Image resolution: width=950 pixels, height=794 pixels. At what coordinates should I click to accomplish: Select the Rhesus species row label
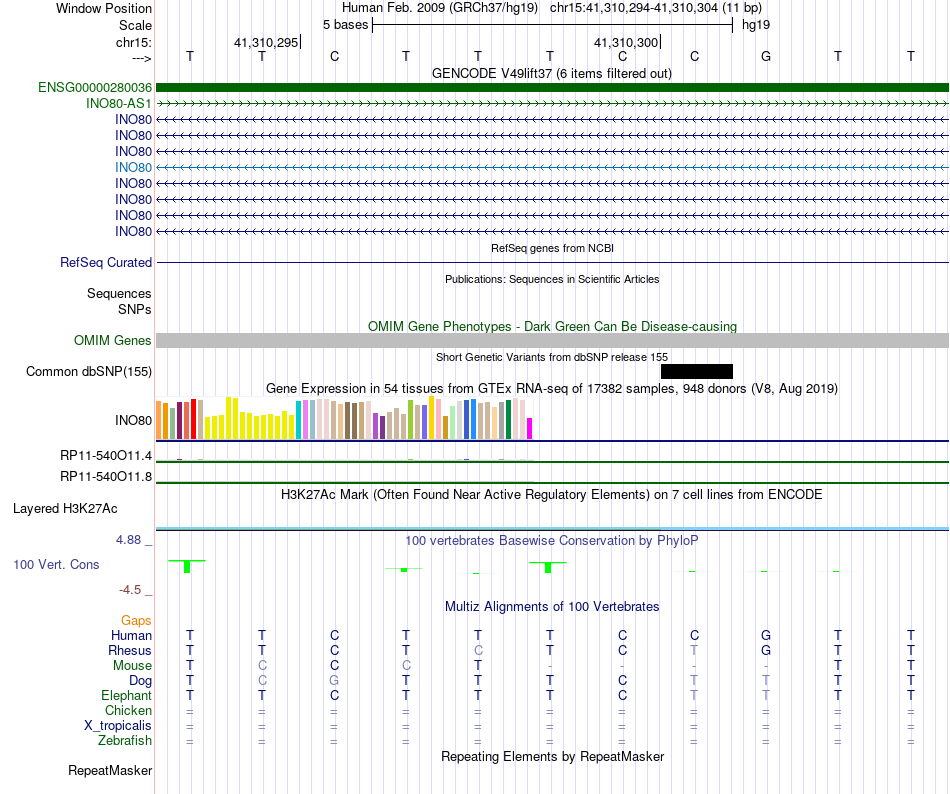130,650
